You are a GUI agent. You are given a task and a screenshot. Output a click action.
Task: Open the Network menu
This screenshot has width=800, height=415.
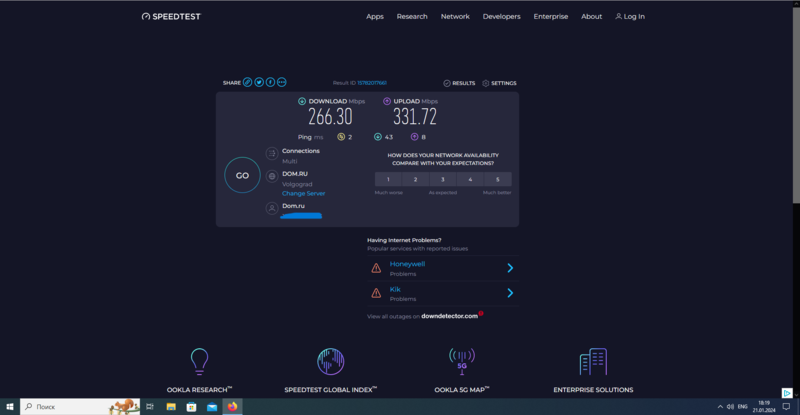point(455,16)
